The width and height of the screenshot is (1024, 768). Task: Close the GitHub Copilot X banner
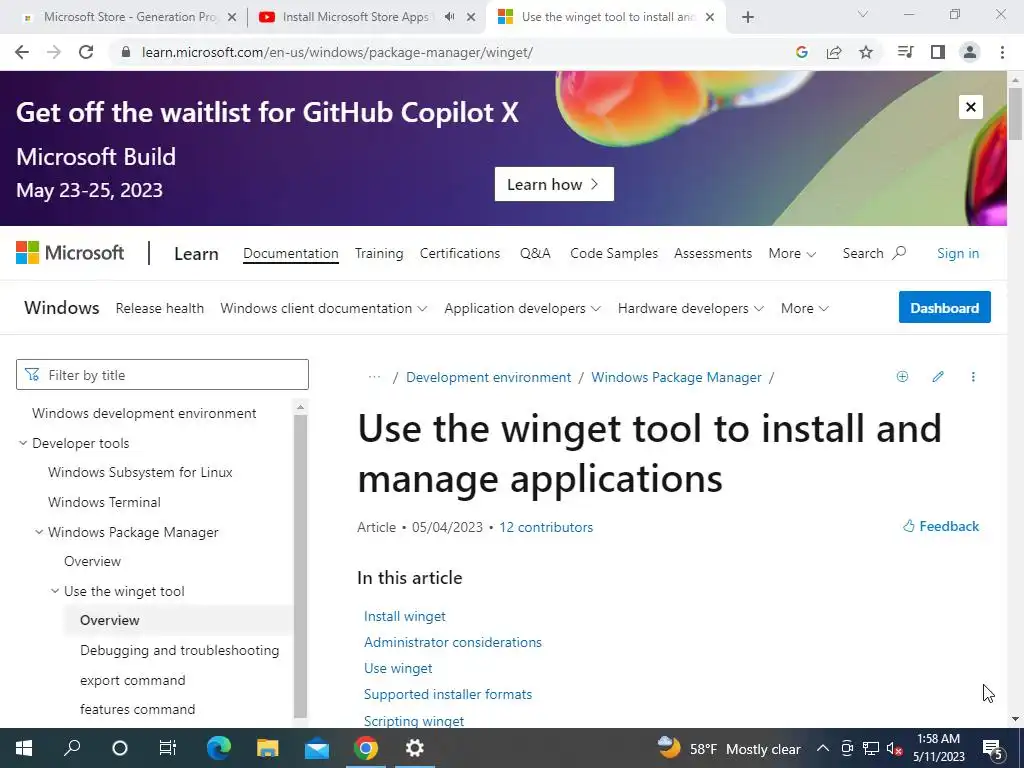[970, 107]
